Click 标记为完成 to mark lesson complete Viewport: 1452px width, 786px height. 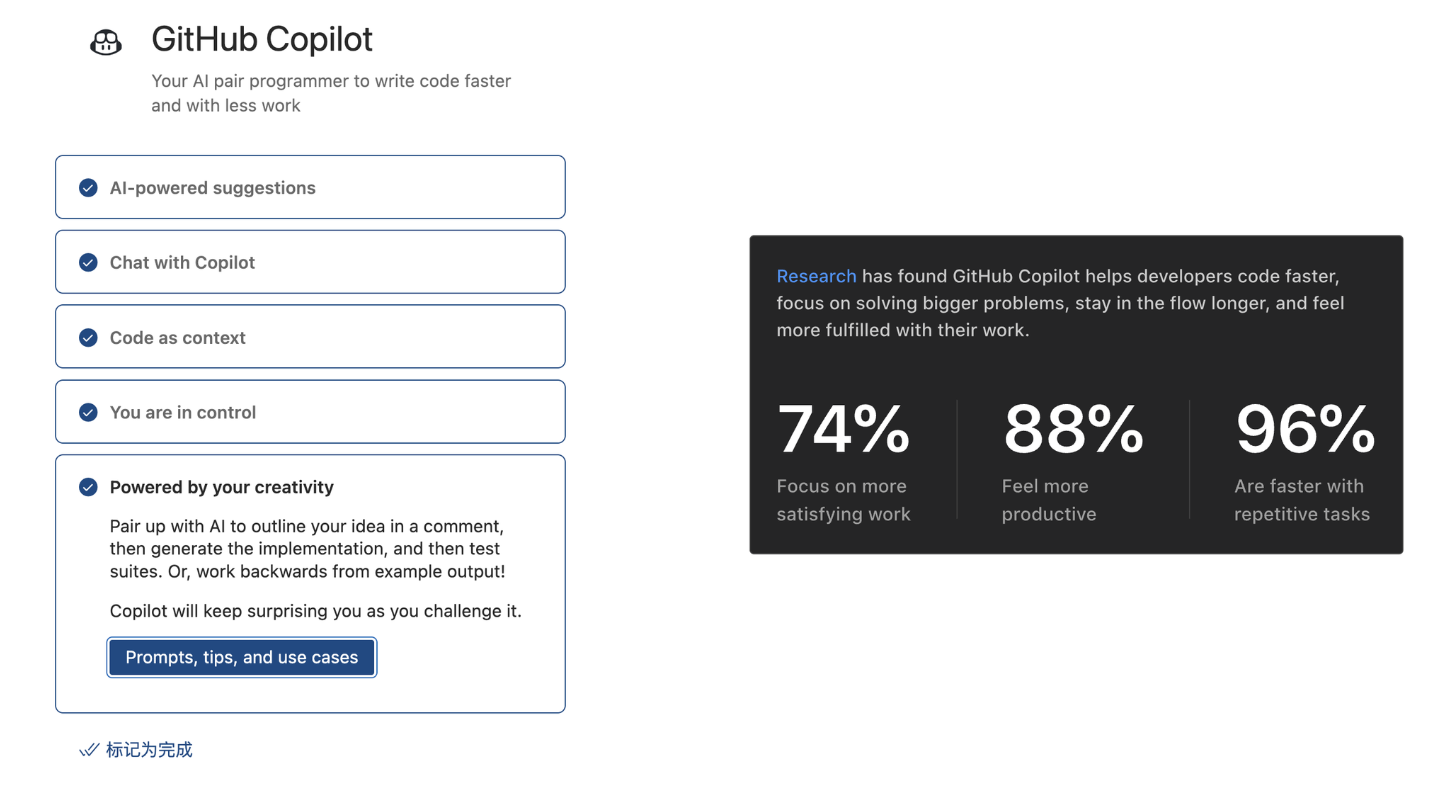click(x=147, y=749)
